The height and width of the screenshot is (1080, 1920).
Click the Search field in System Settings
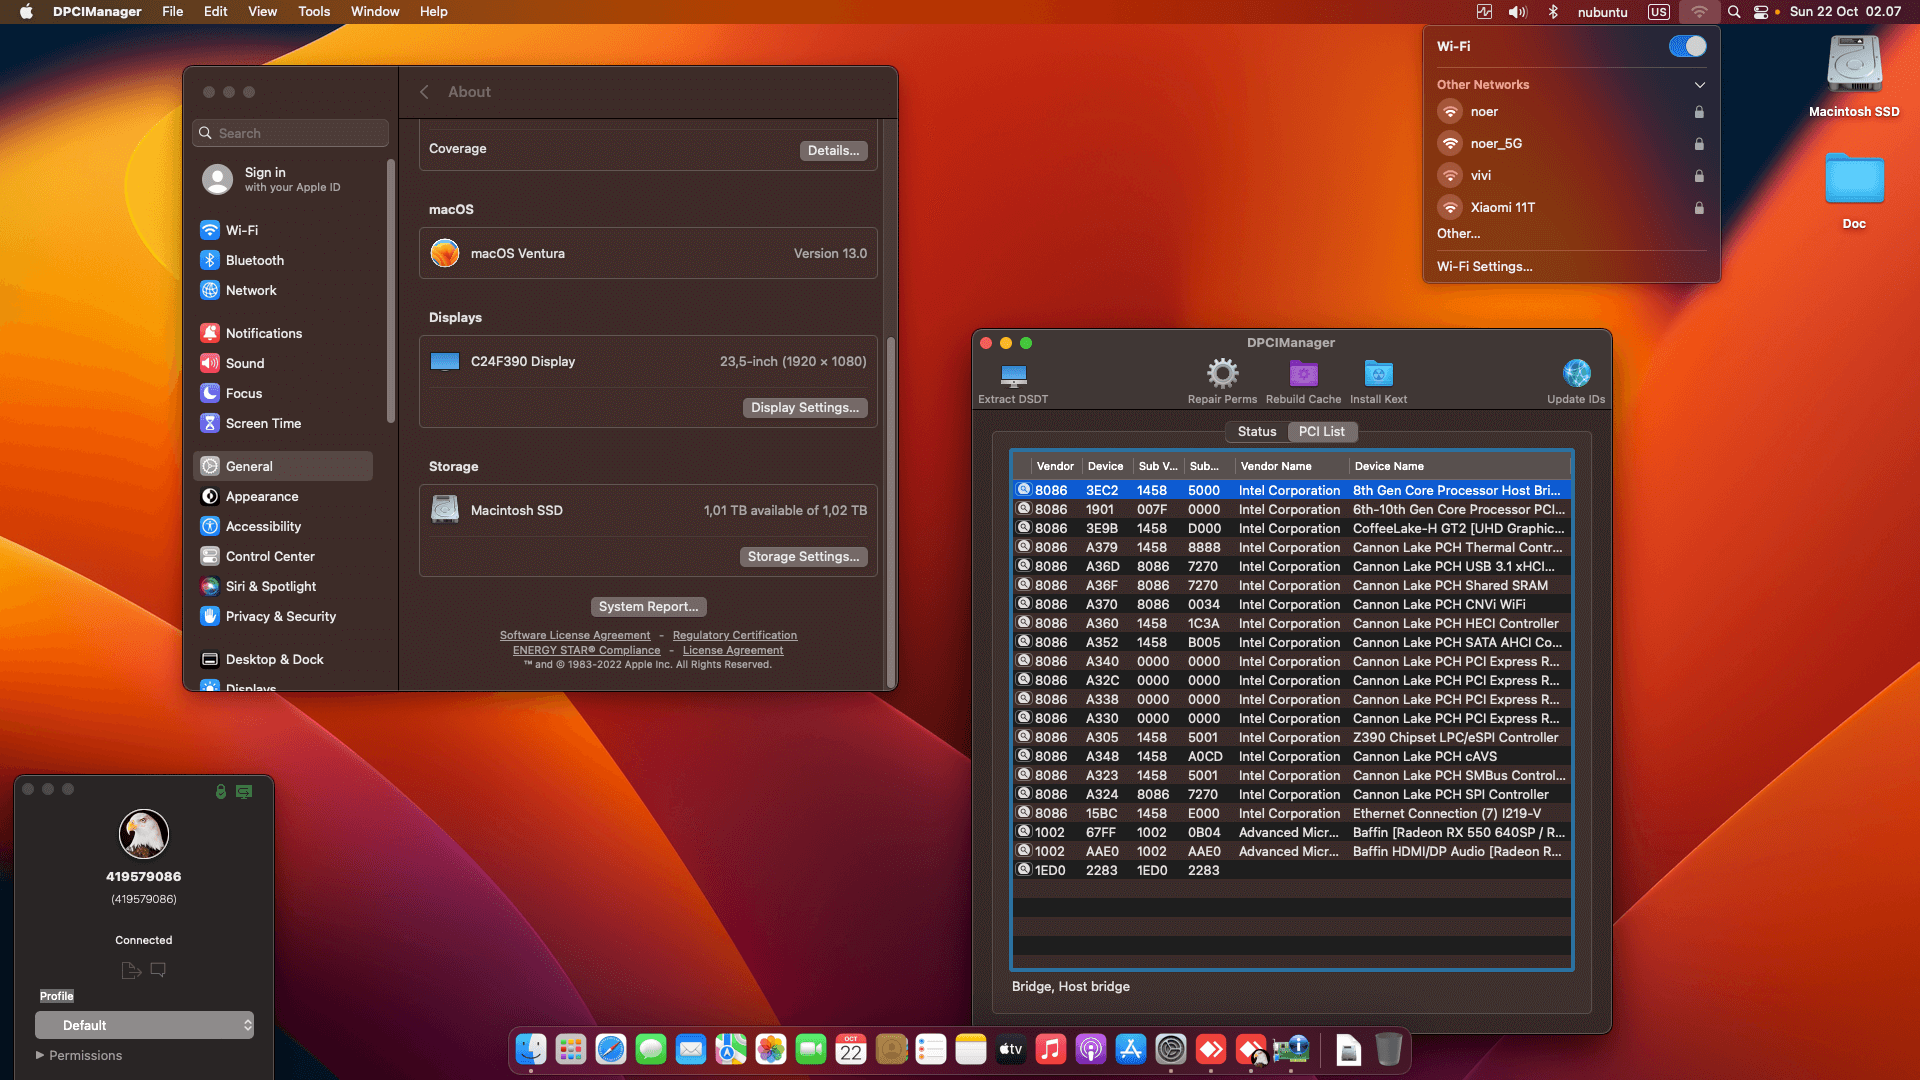point(290,133)
